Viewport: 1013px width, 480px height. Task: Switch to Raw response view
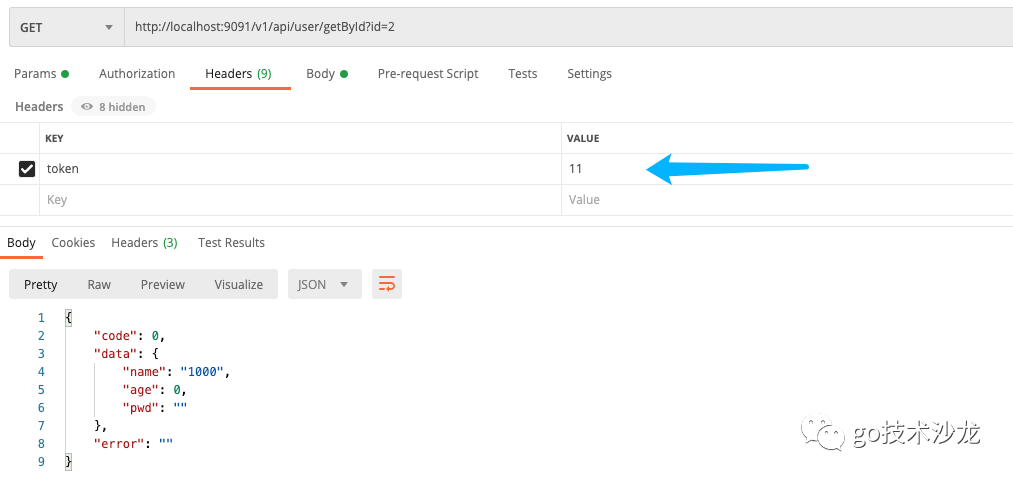point(99,284)
